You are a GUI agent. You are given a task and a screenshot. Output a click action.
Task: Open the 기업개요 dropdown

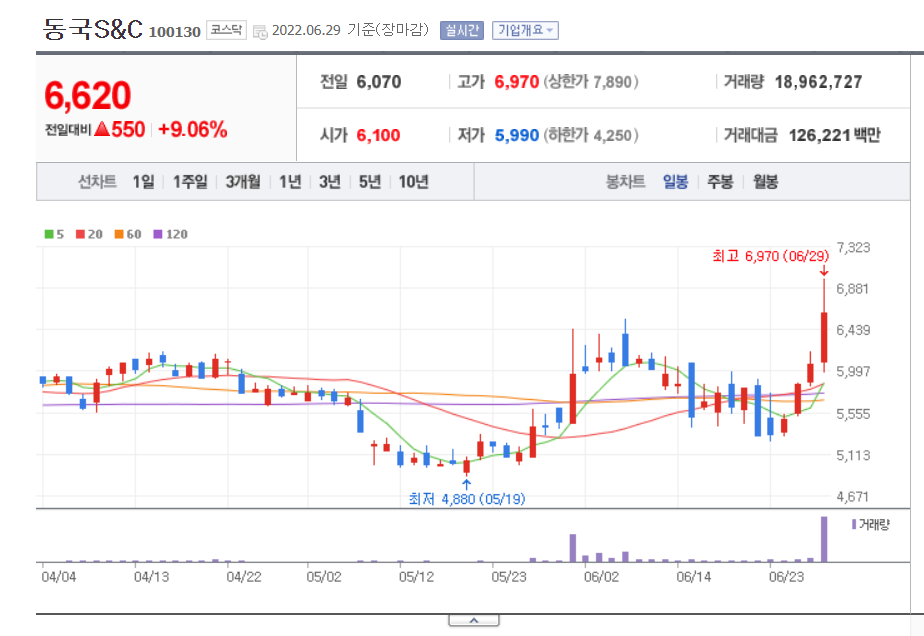pyautogui.click(x=525, y=31)
